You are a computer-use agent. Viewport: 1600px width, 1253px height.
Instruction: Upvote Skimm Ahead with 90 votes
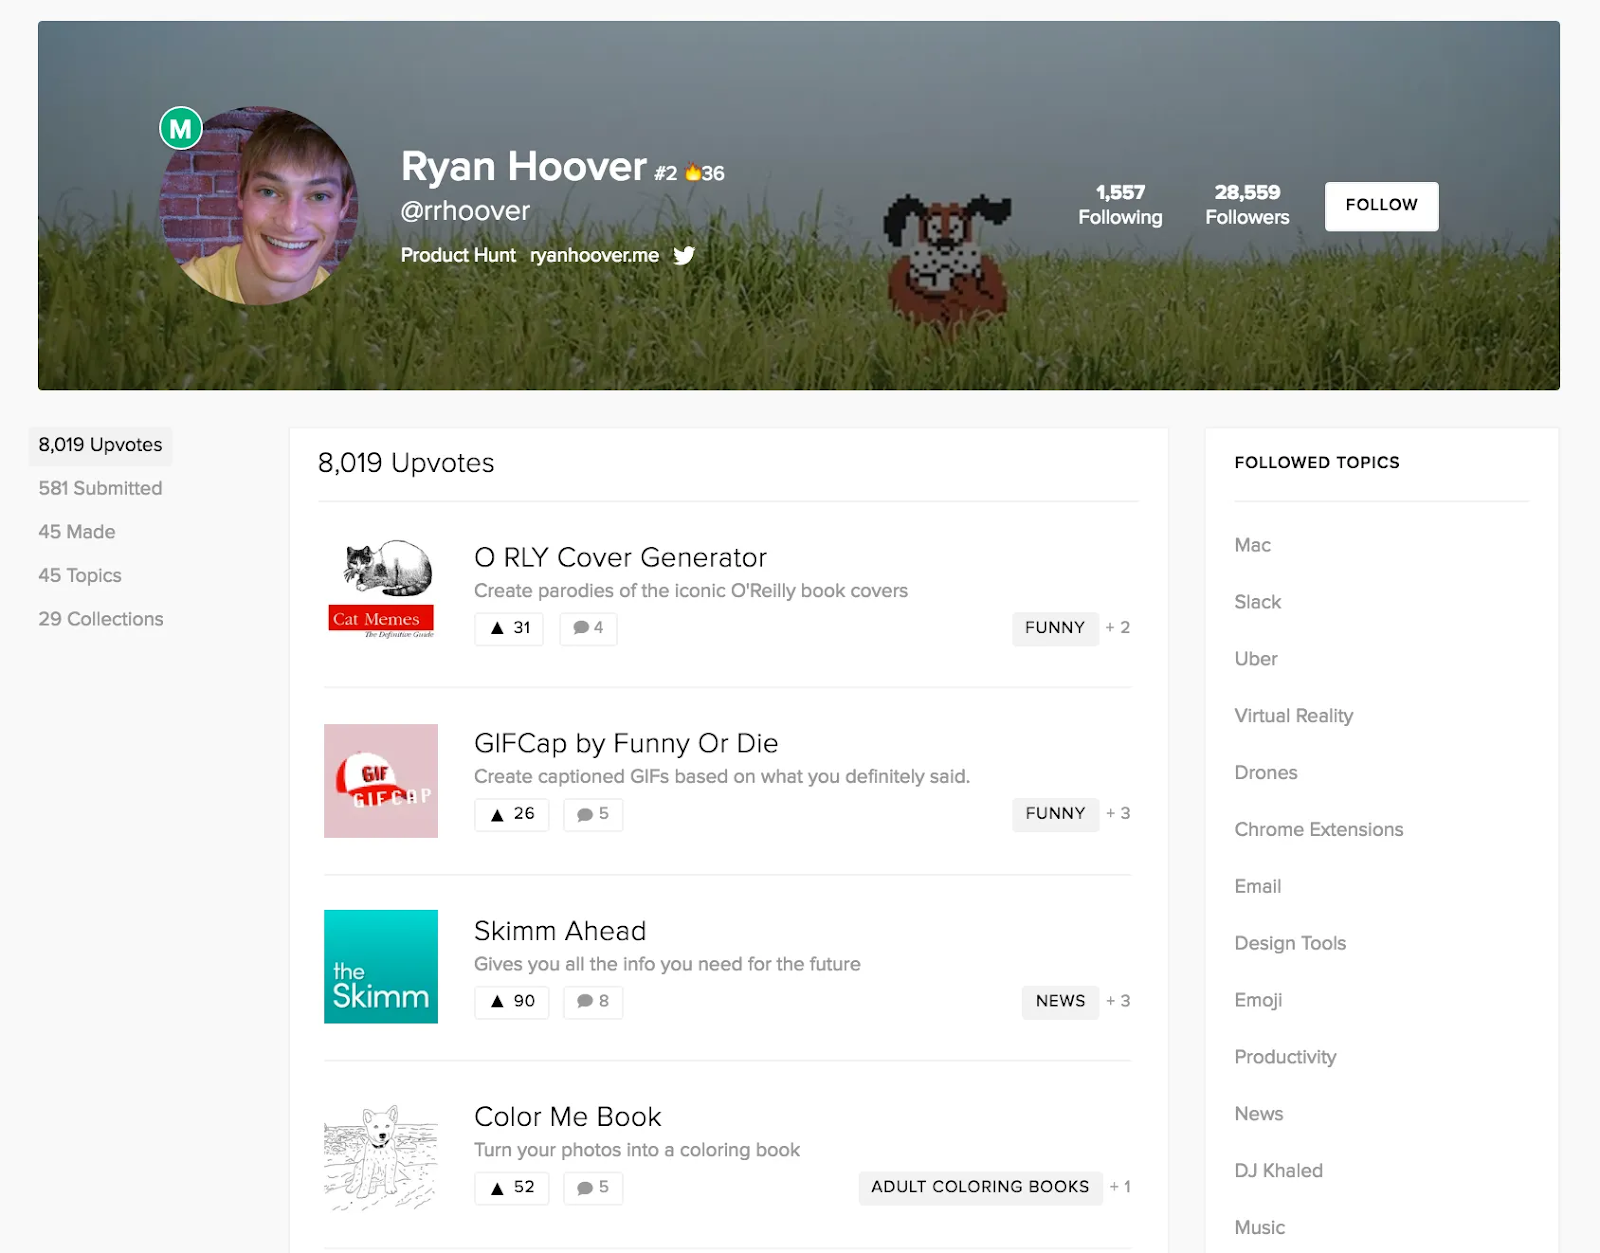(x=512, y=1001)
